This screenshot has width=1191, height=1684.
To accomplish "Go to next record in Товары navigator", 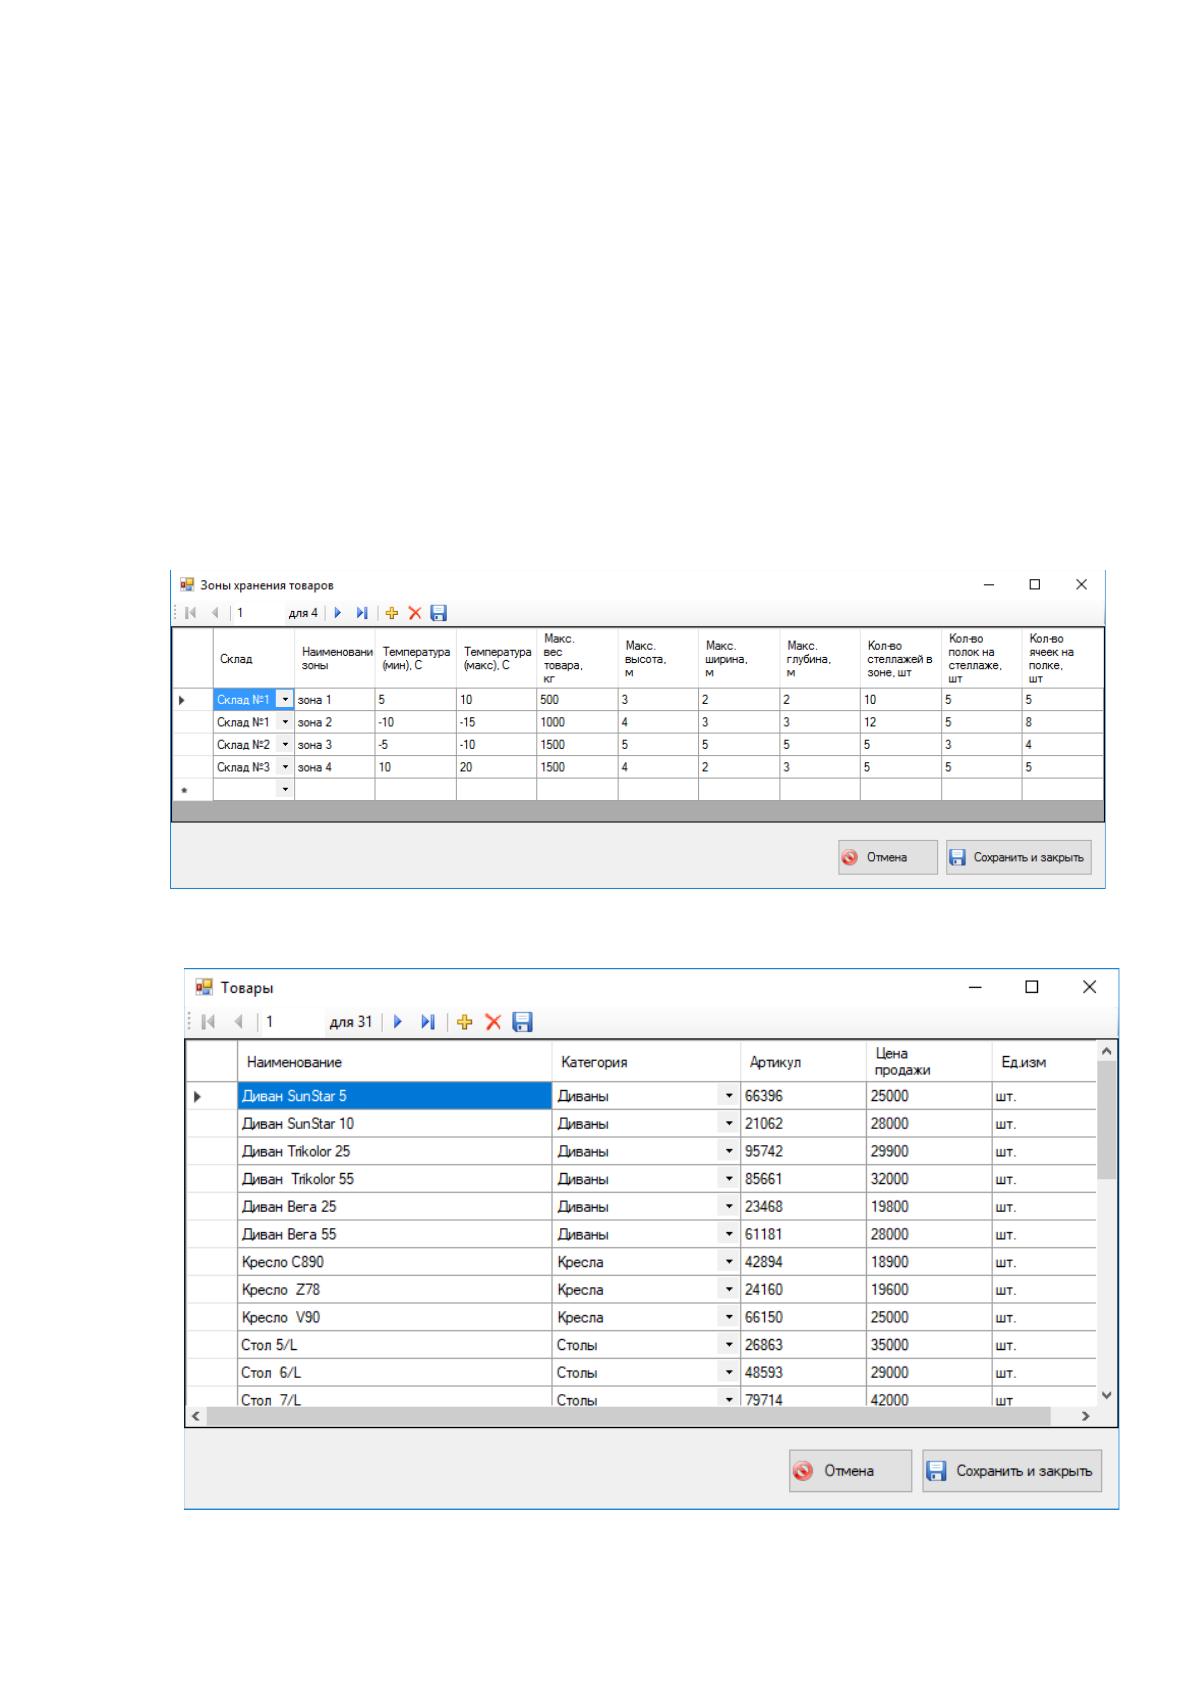I will click(398, 1022).
